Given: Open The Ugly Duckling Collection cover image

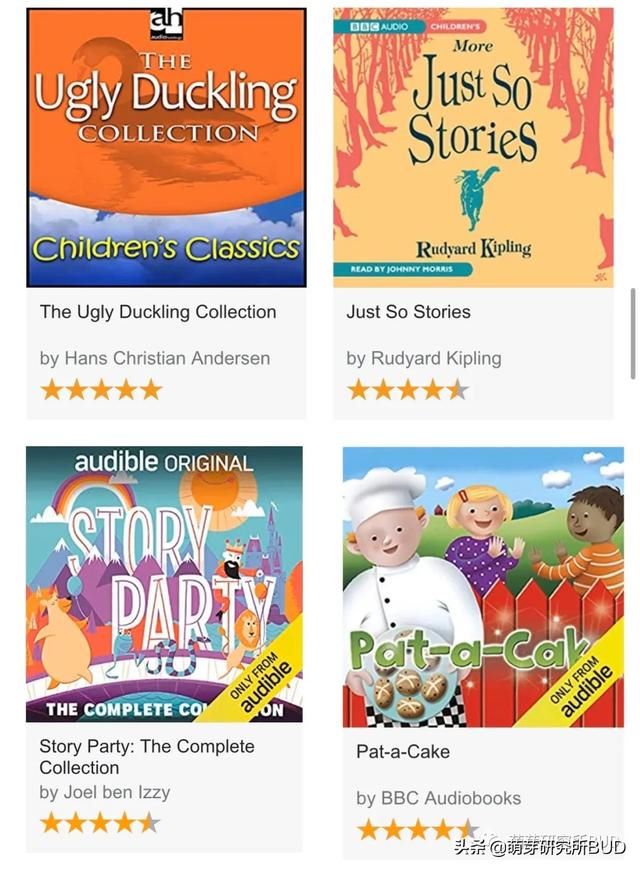Looking at the screenshot, I should [x=167, y=148].
